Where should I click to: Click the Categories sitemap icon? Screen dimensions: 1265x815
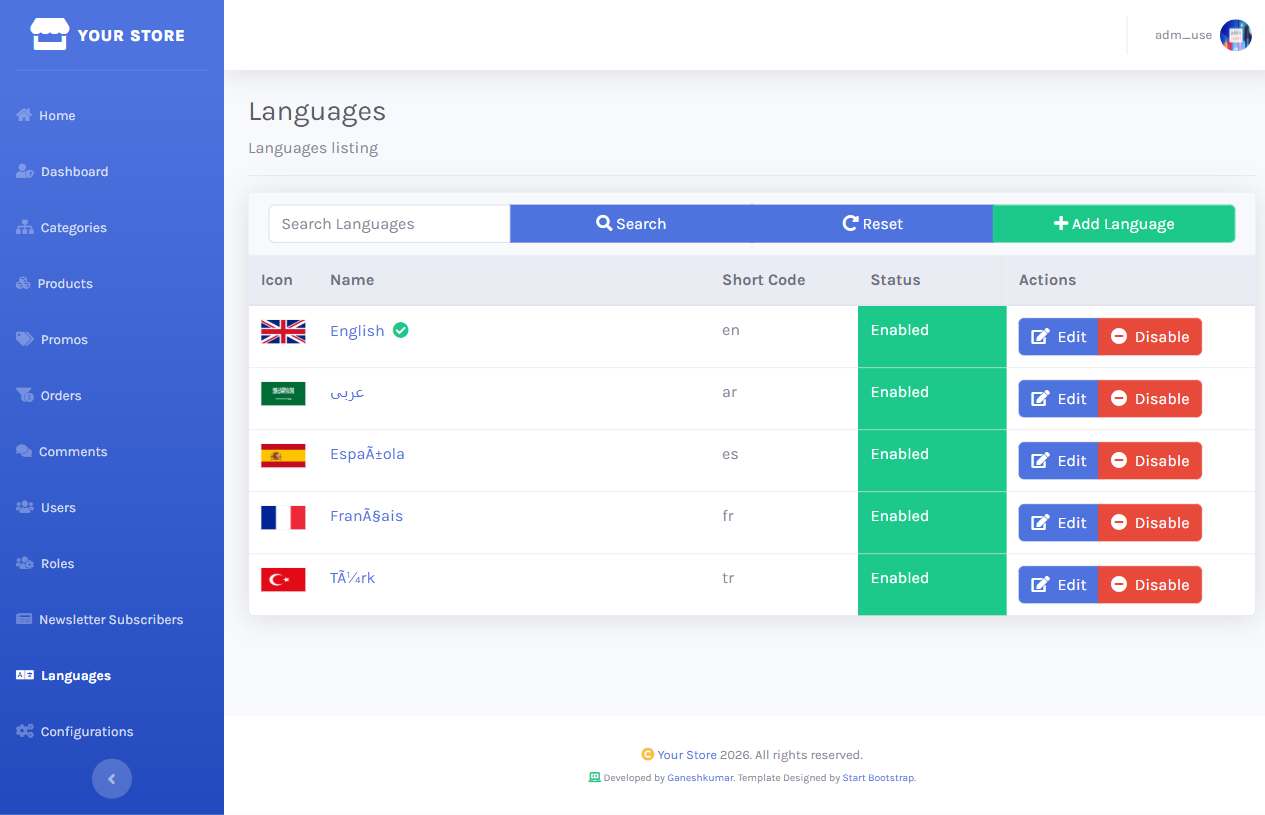coord(25,227)
